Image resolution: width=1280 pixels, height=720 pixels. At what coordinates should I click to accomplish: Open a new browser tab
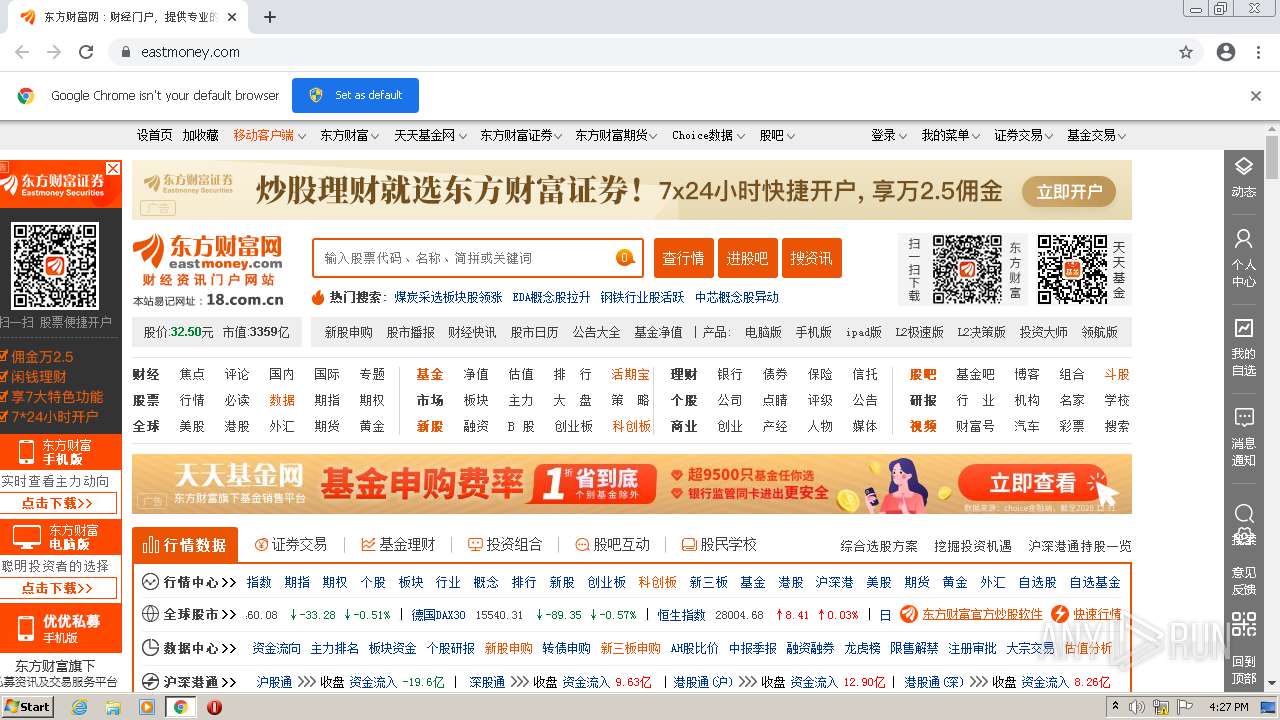point(270,17)
